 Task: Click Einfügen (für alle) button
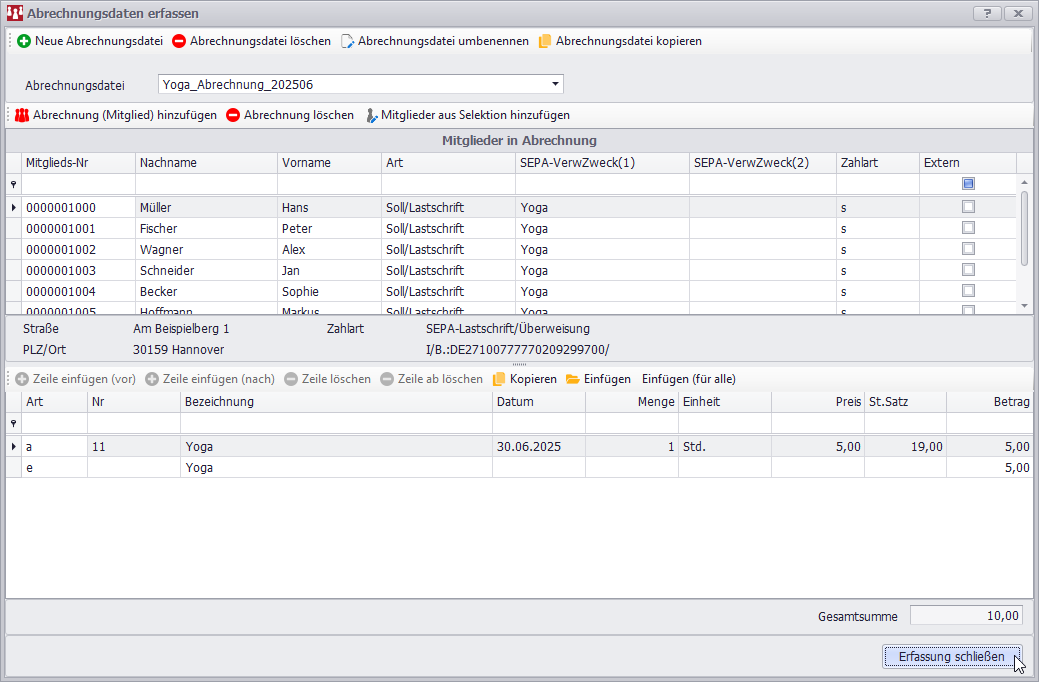[689, 379]
